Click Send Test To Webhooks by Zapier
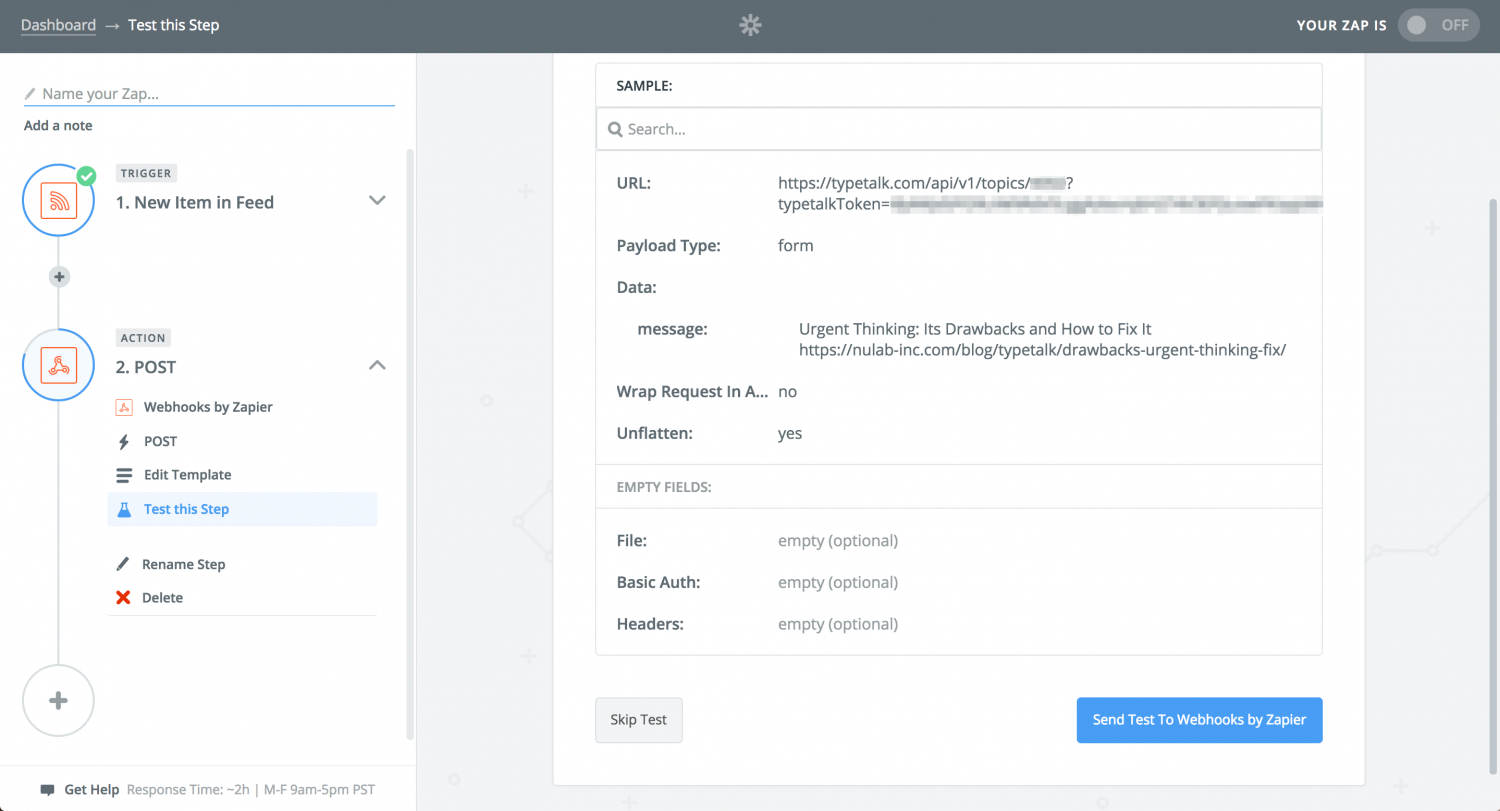The image size is (1500, 811). 1199,720
